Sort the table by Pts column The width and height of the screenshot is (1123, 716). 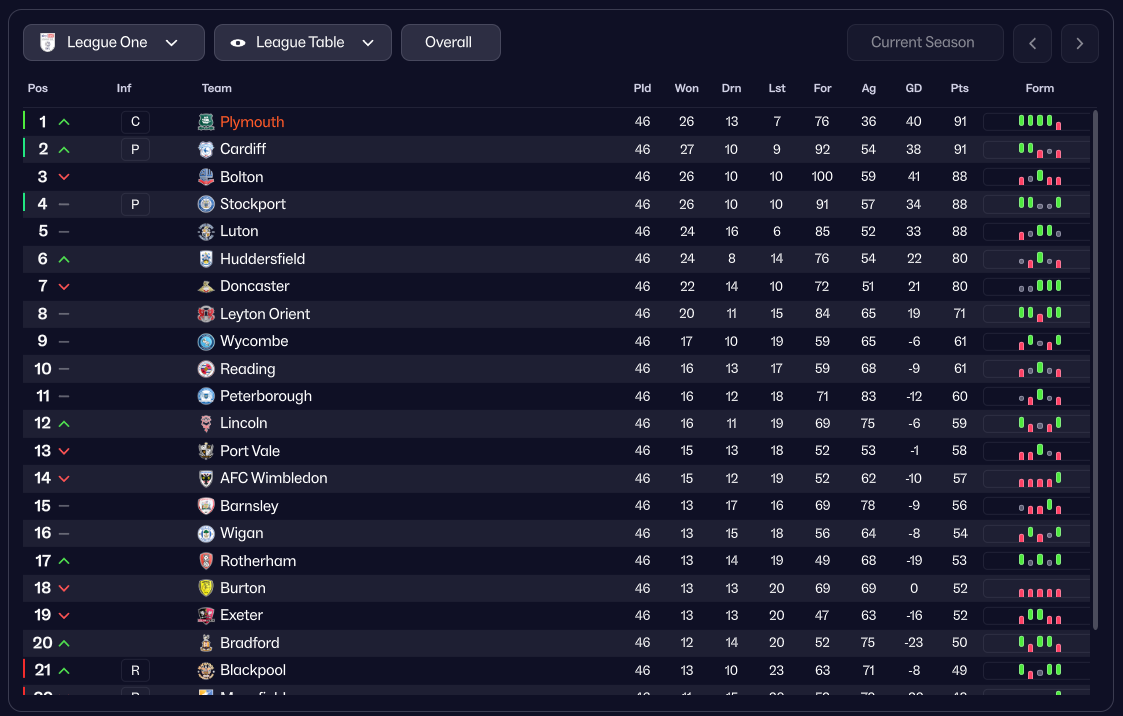pyautogui.click(x=960, y=88)
